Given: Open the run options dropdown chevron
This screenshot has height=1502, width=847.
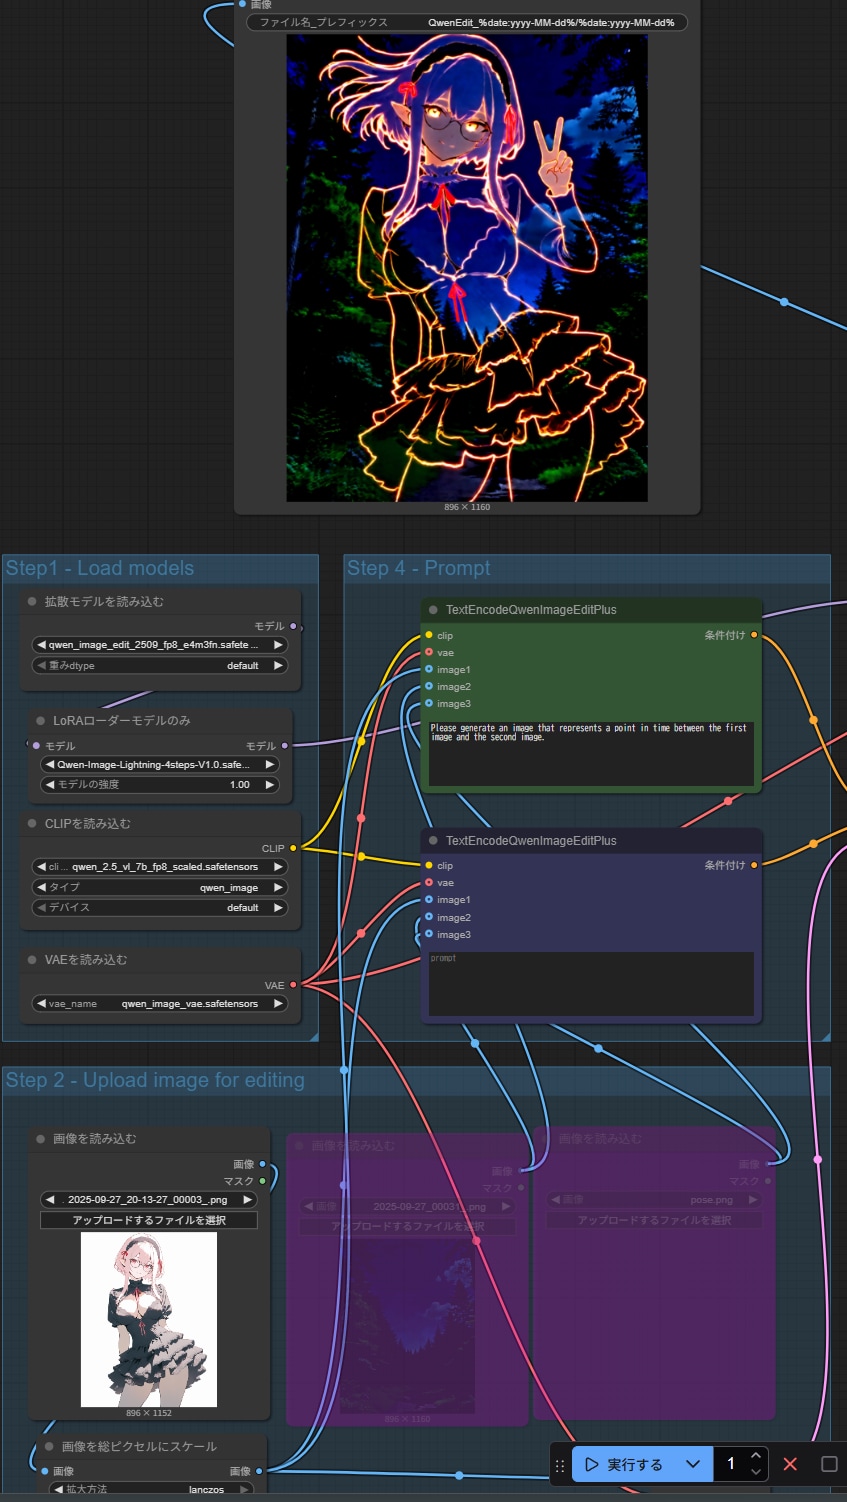Looking at the screenshot, I should [693, 1464].
